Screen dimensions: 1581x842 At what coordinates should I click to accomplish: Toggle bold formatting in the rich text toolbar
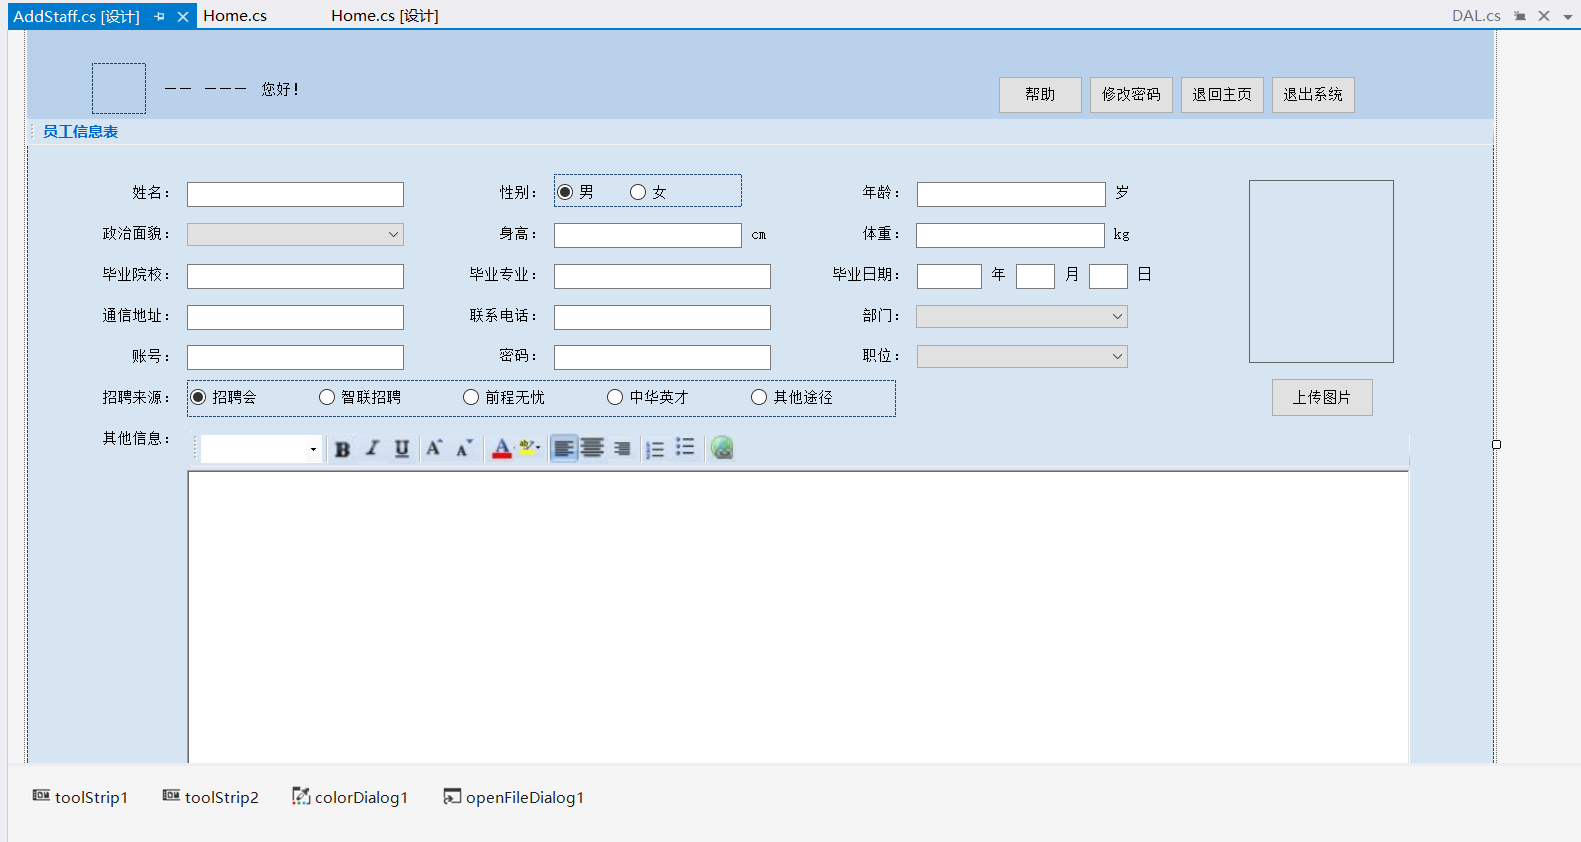click(343, 449)
